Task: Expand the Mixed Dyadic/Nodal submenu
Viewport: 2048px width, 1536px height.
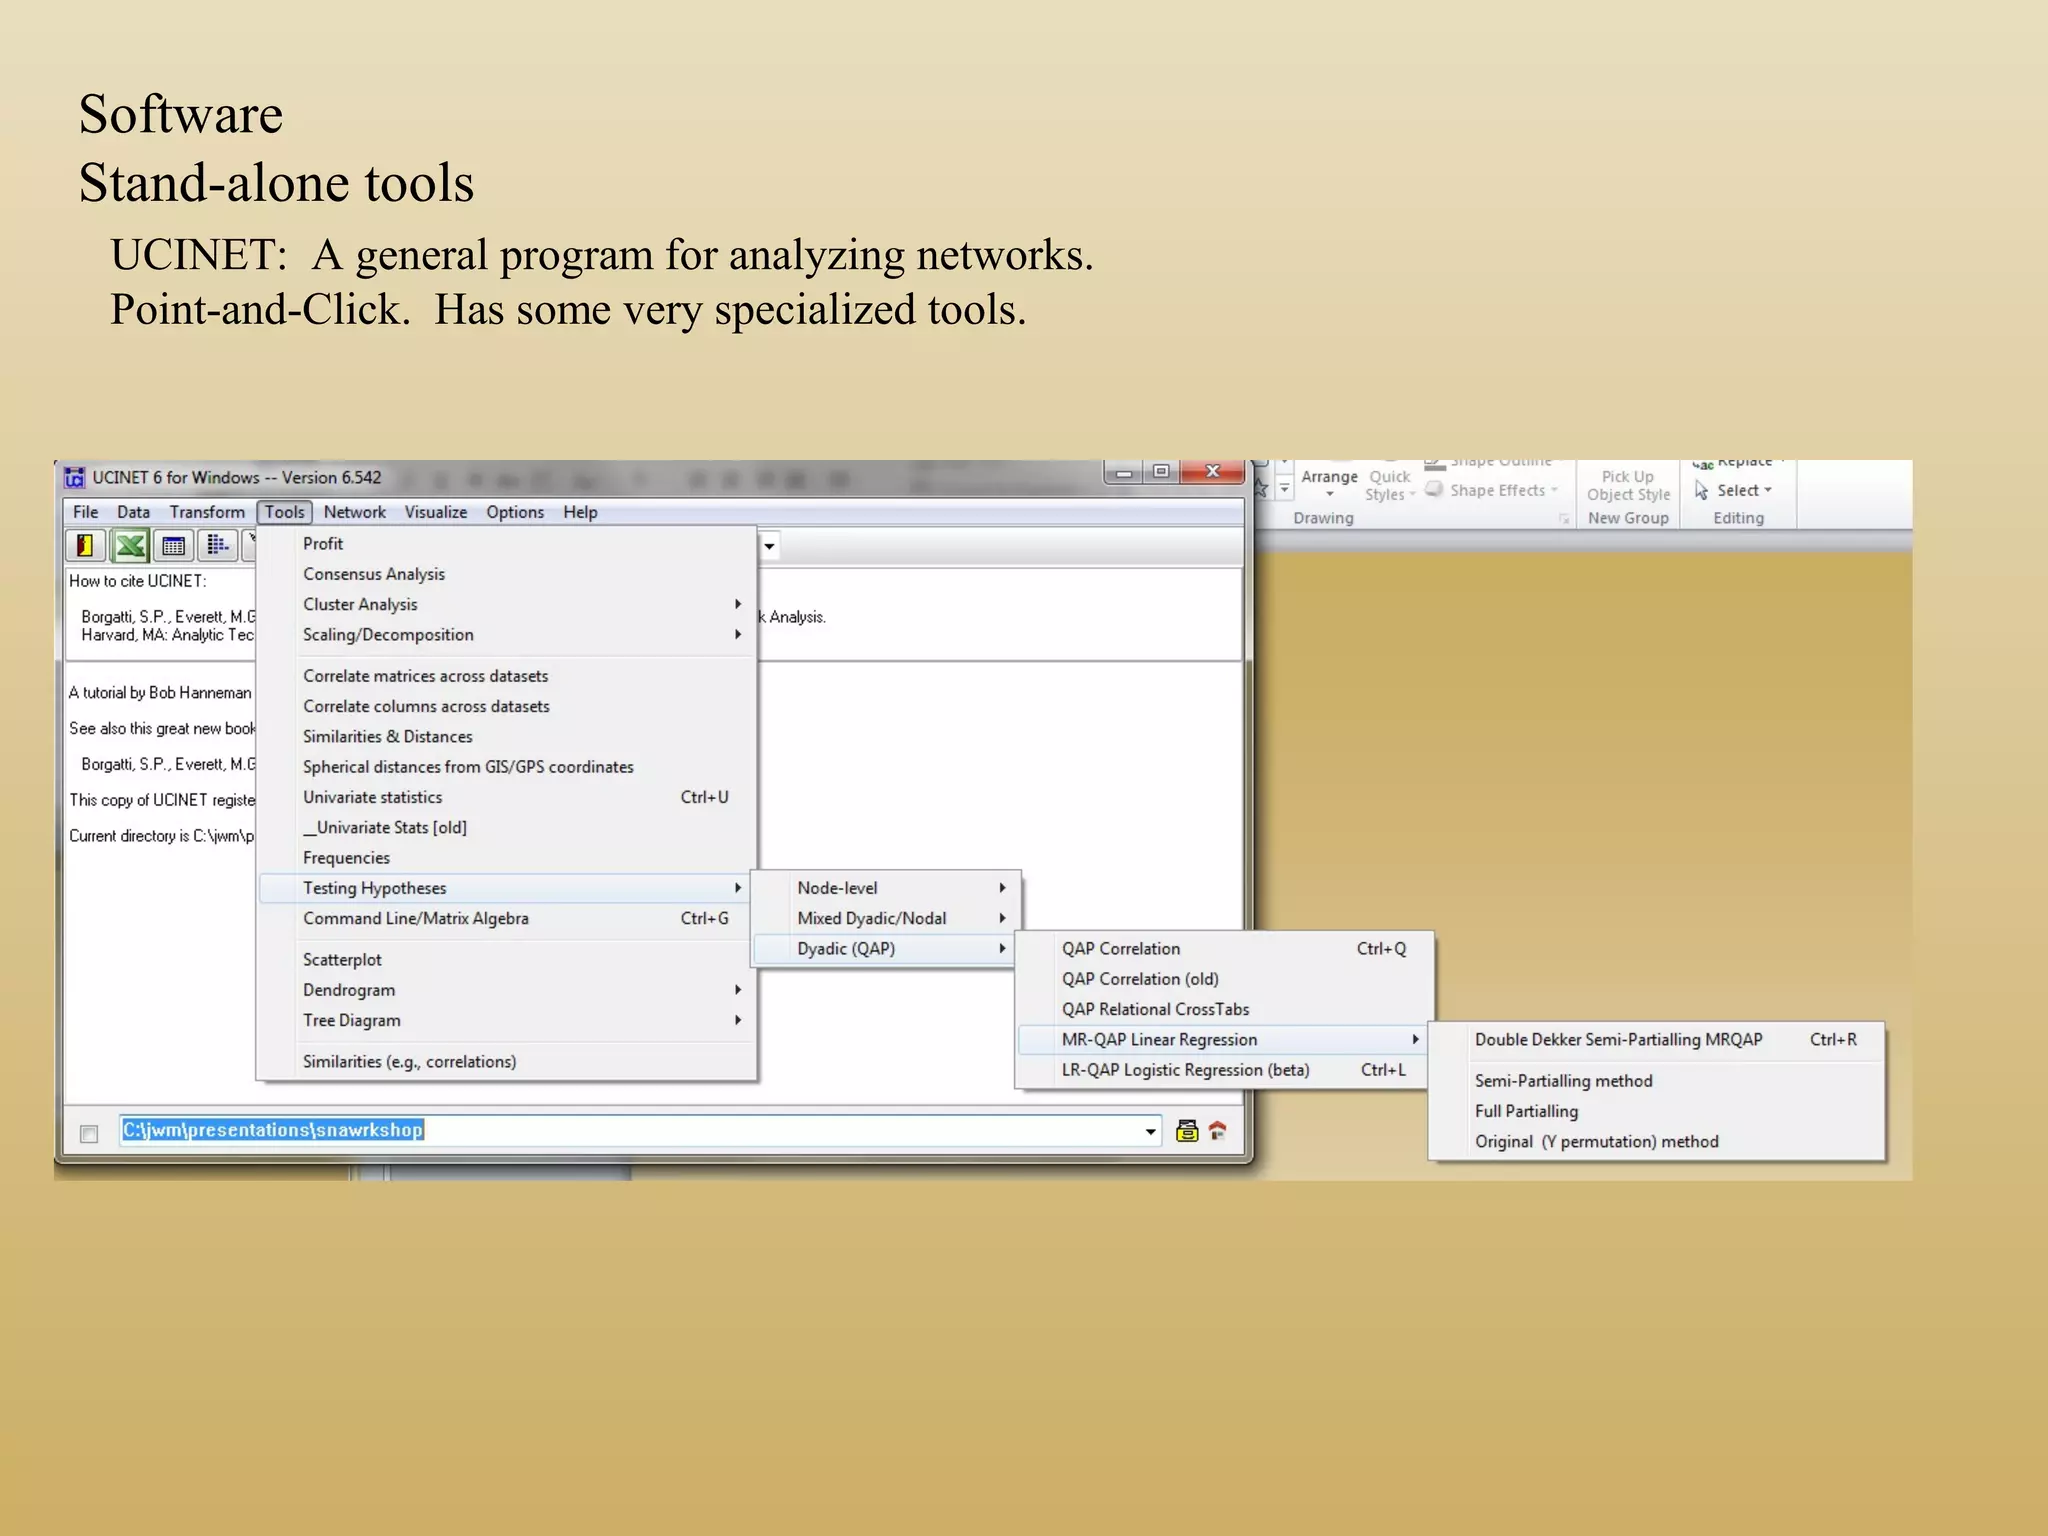Action: 885,918
